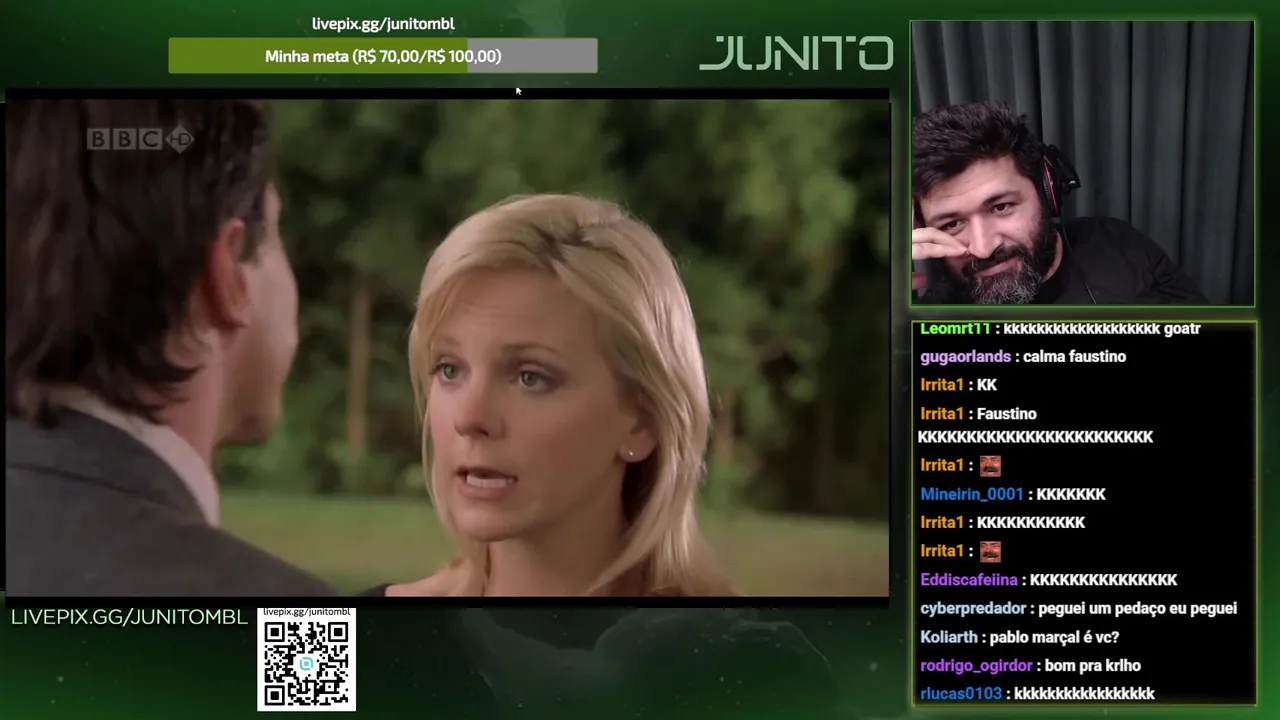Click 'pablo marçal é vc?' message

(1054, 637)
